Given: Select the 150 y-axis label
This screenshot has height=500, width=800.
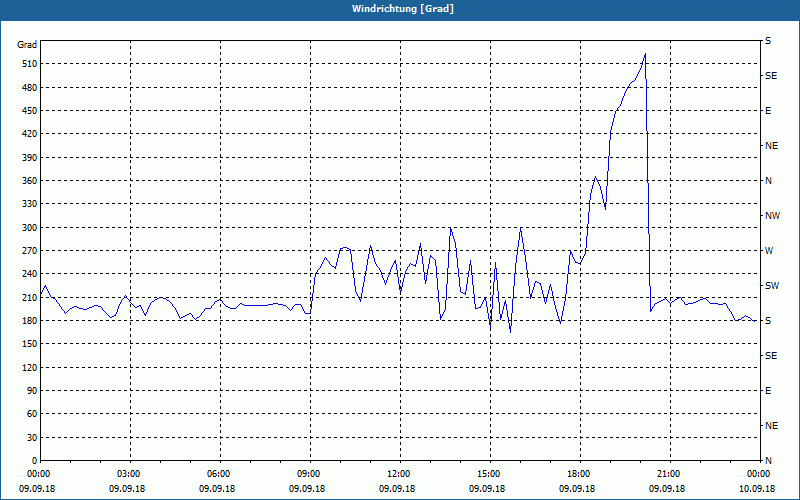Looking at the screenshot, I should click(29, 344).
